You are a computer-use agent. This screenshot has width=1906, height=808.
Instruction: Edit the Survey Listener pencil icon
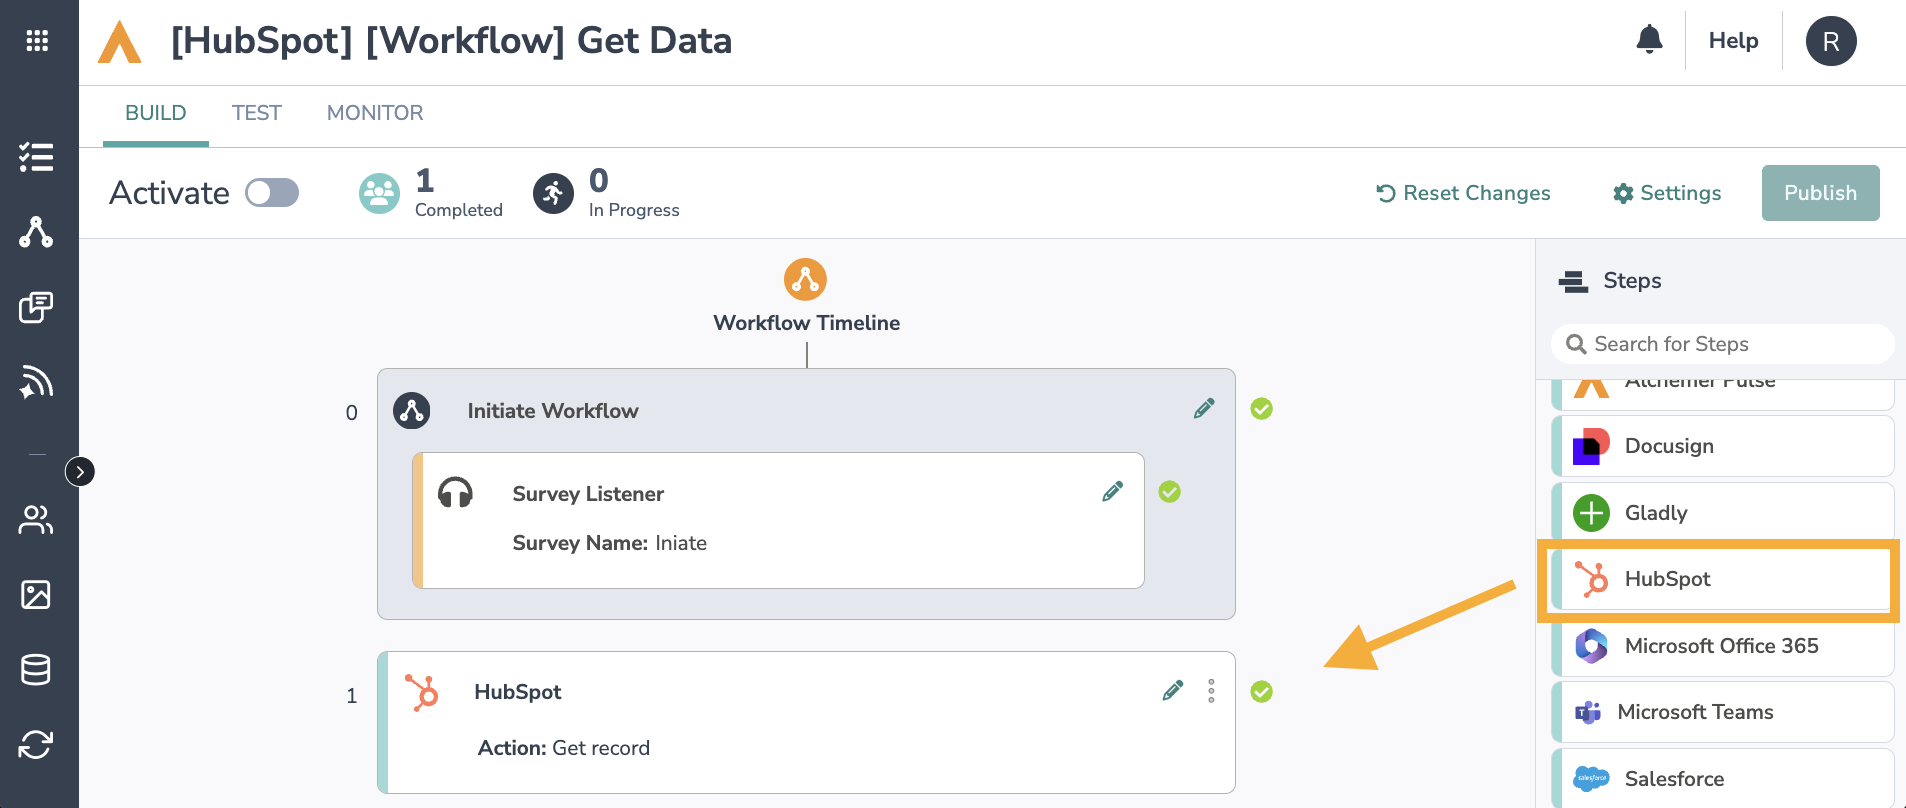[x=1112, y=491]
